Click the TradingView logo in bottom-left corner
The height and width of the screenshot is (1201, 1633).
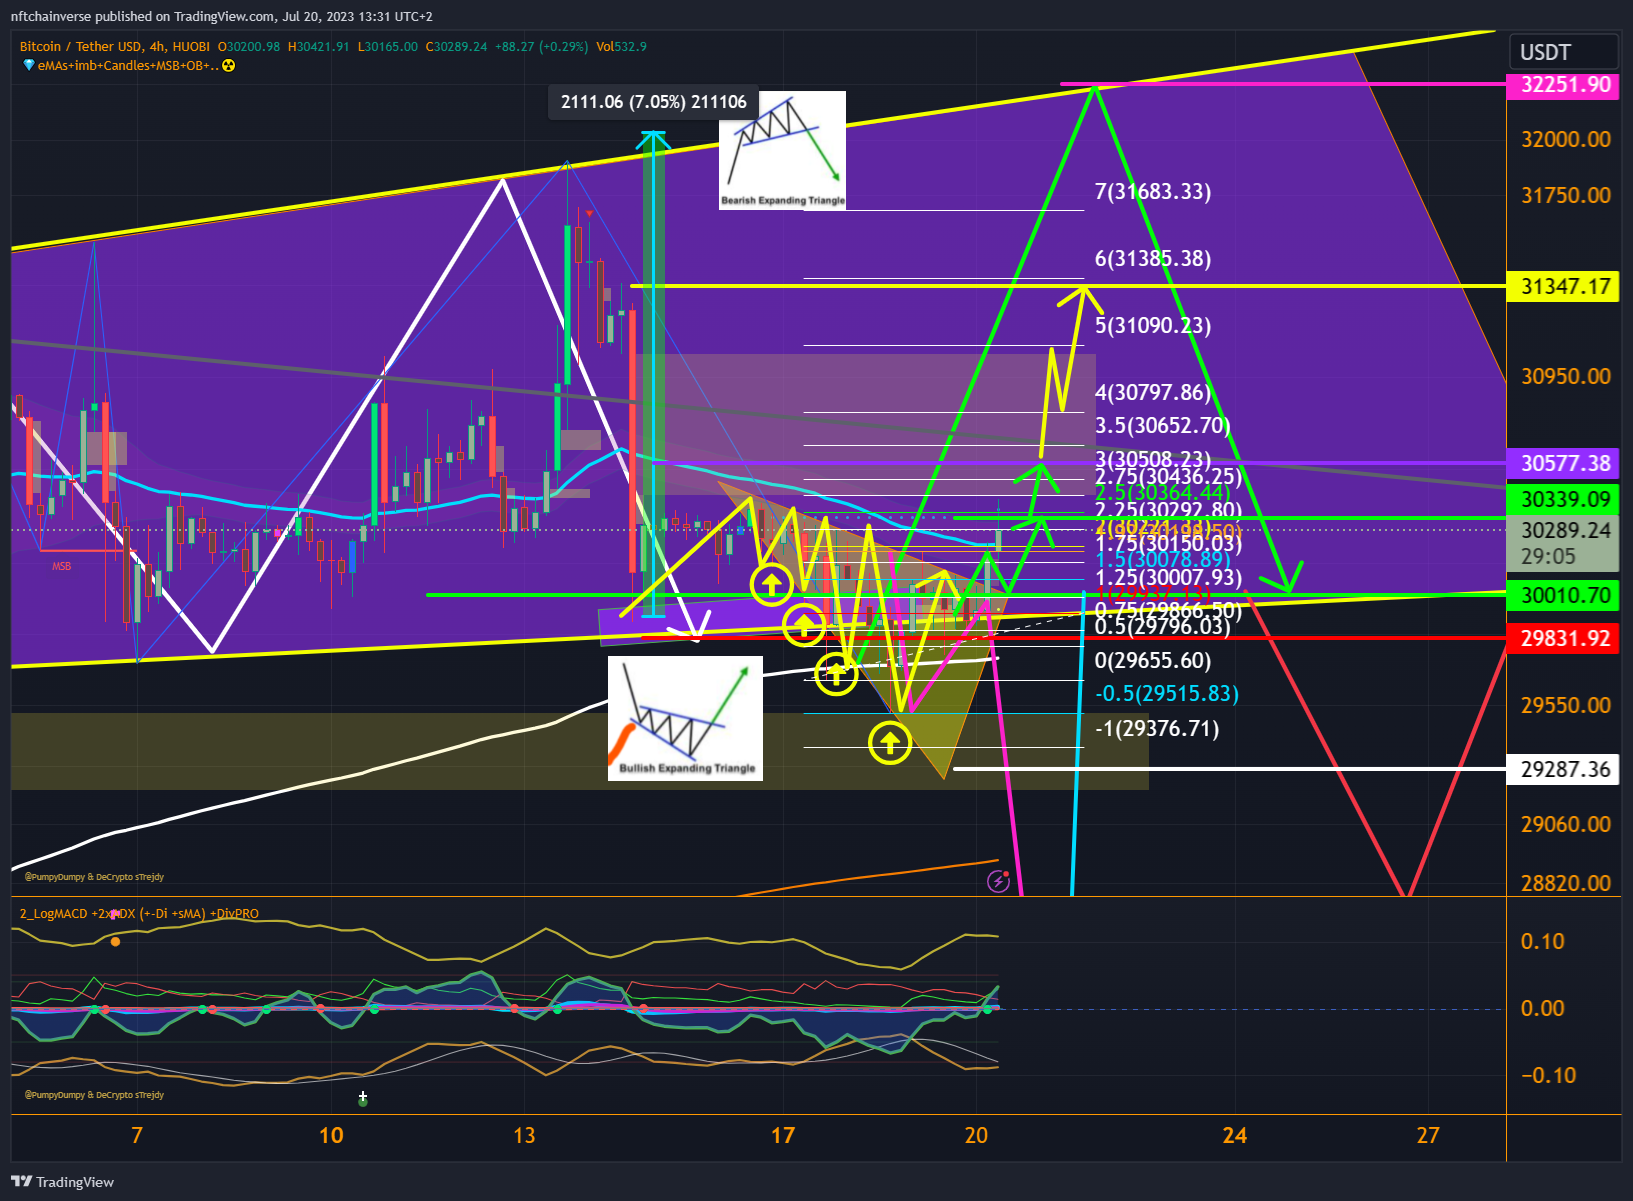coord(63,1182)
